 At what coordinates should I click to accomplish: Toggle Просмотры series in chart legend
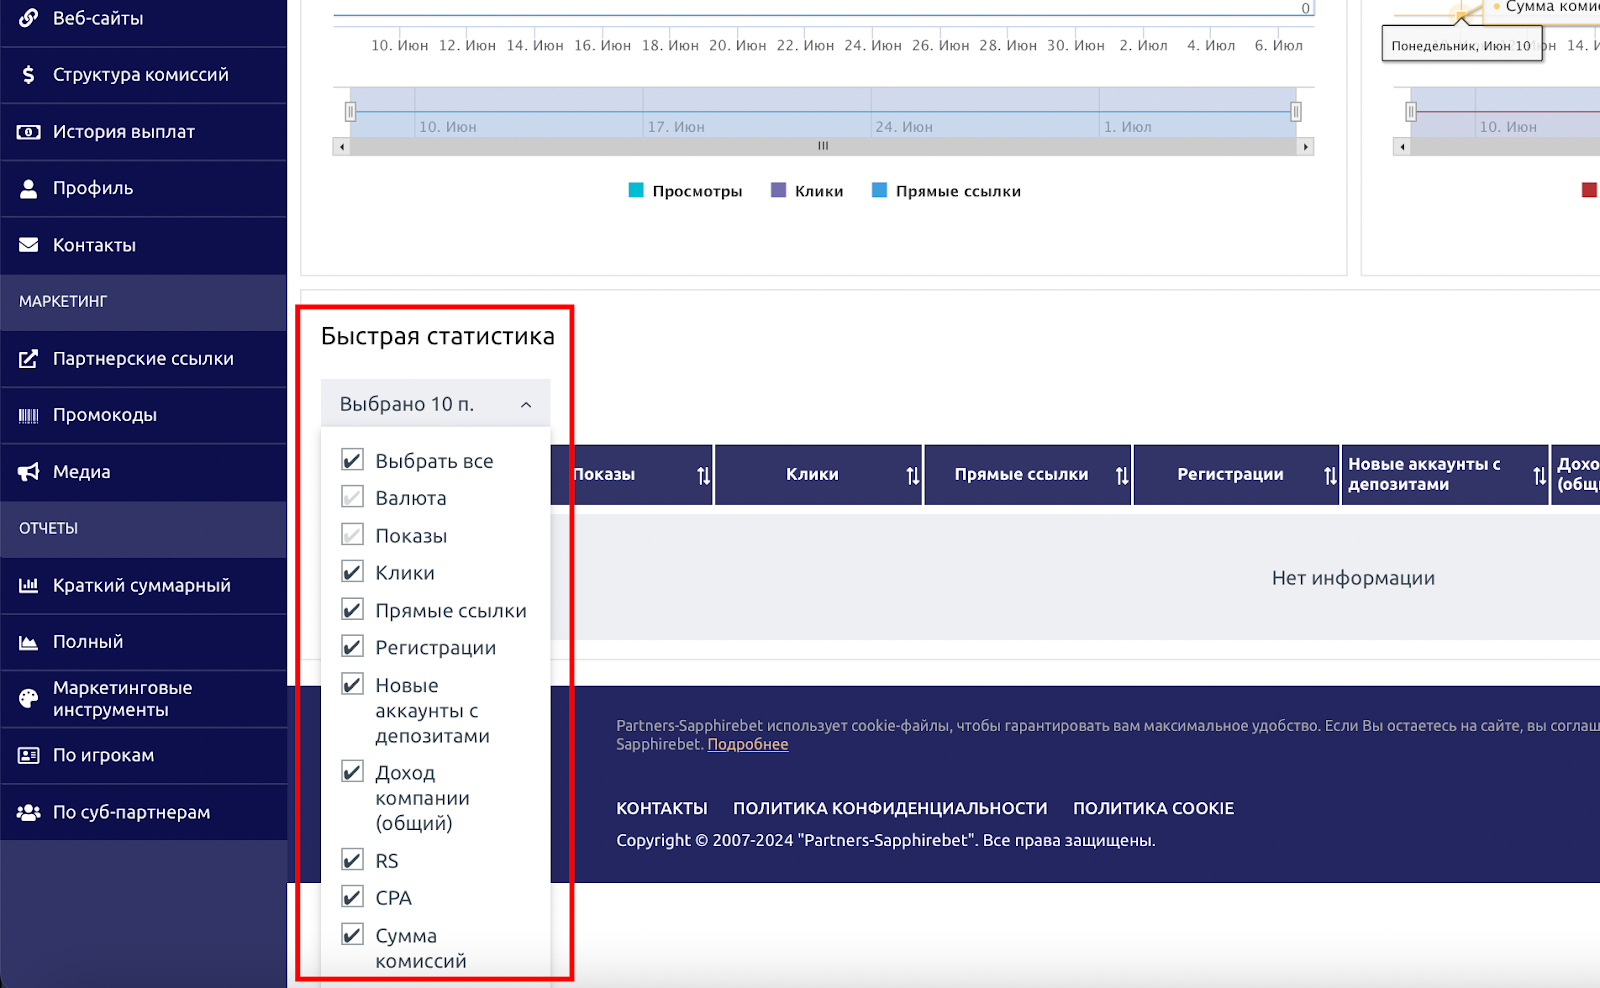click(x=685, y=191)
